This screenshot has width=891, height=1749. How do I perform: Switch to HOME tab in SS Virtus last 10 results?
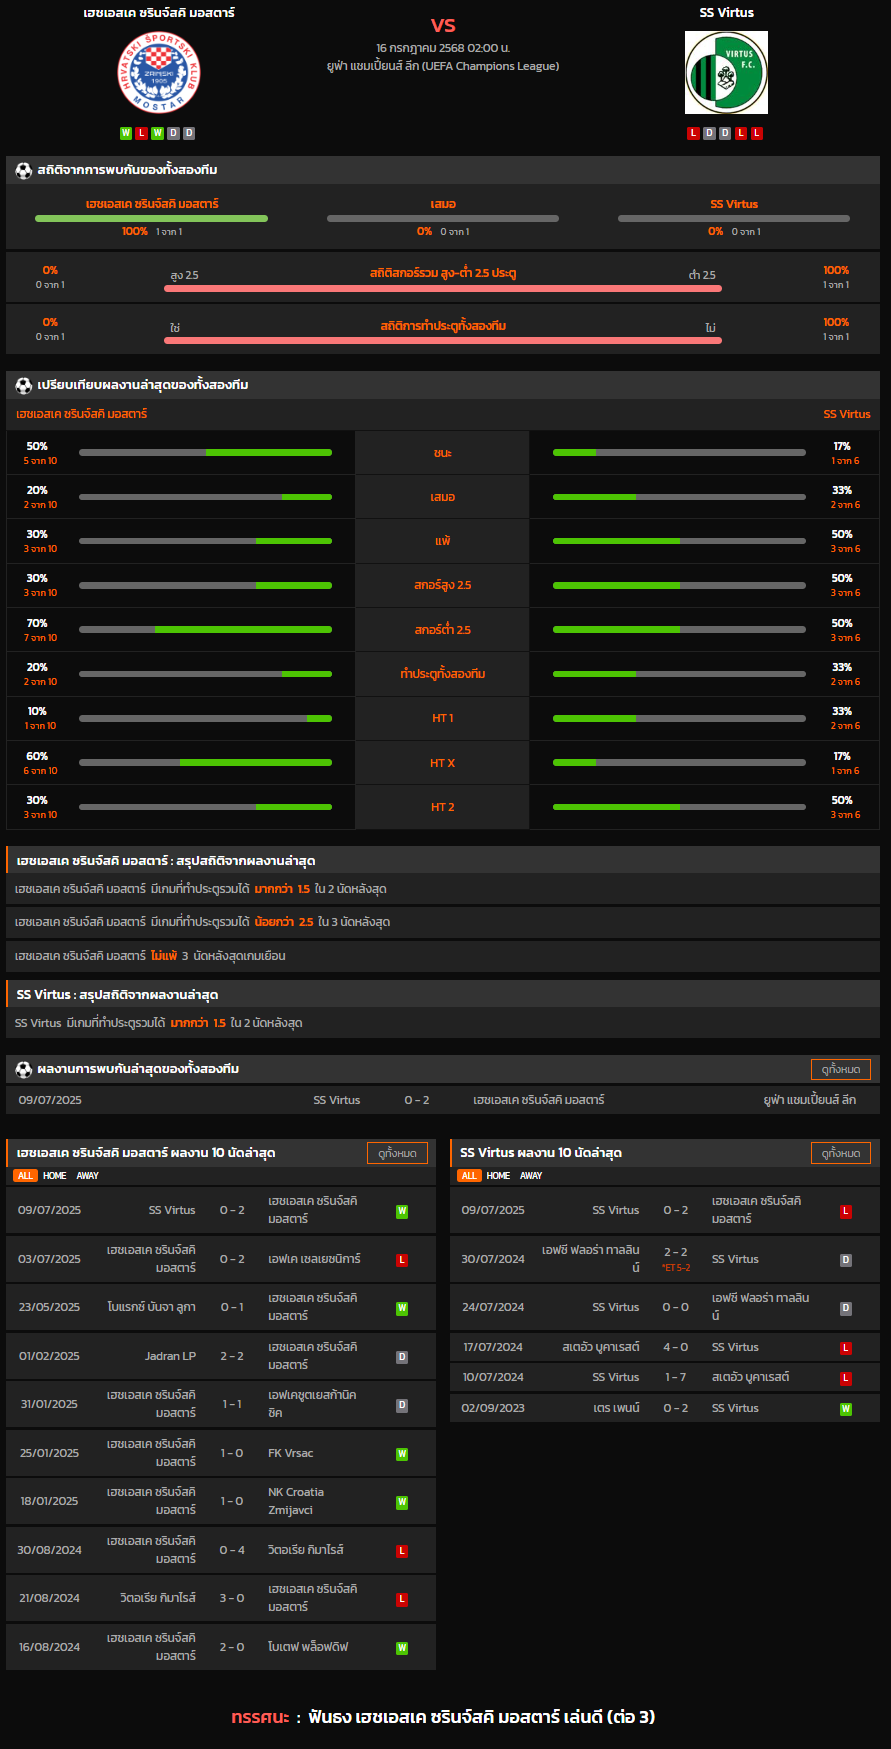pyautogui.click(x=499, y=1176)
